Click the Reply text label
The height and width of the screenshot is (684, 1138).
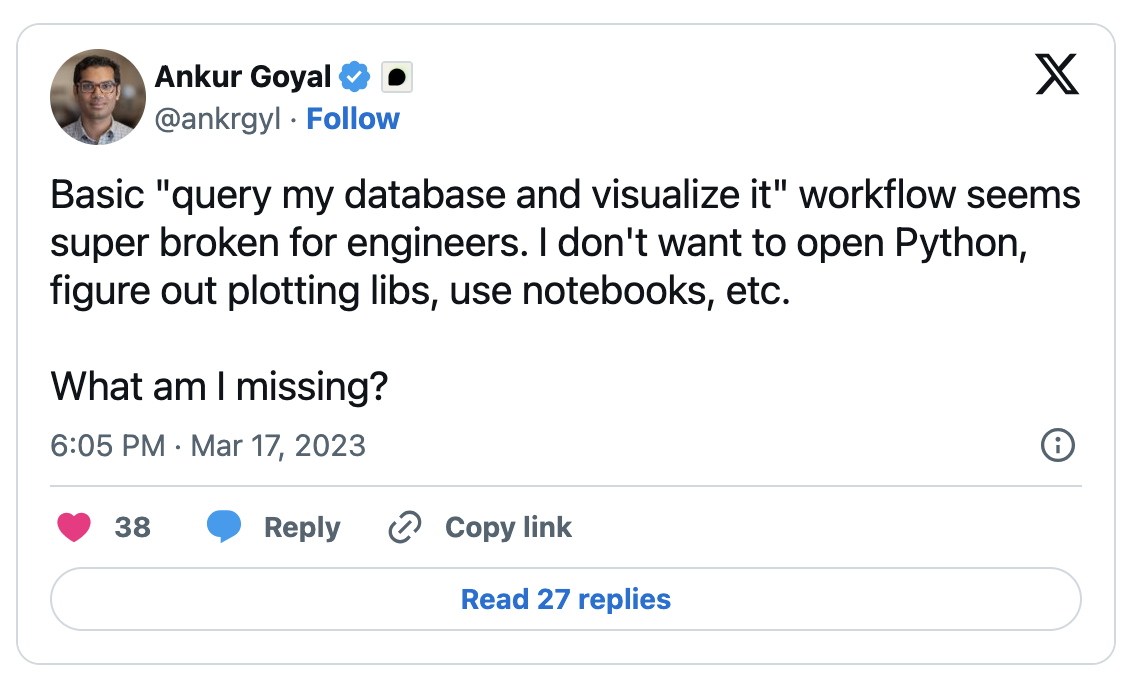click(x=302, y=527)
